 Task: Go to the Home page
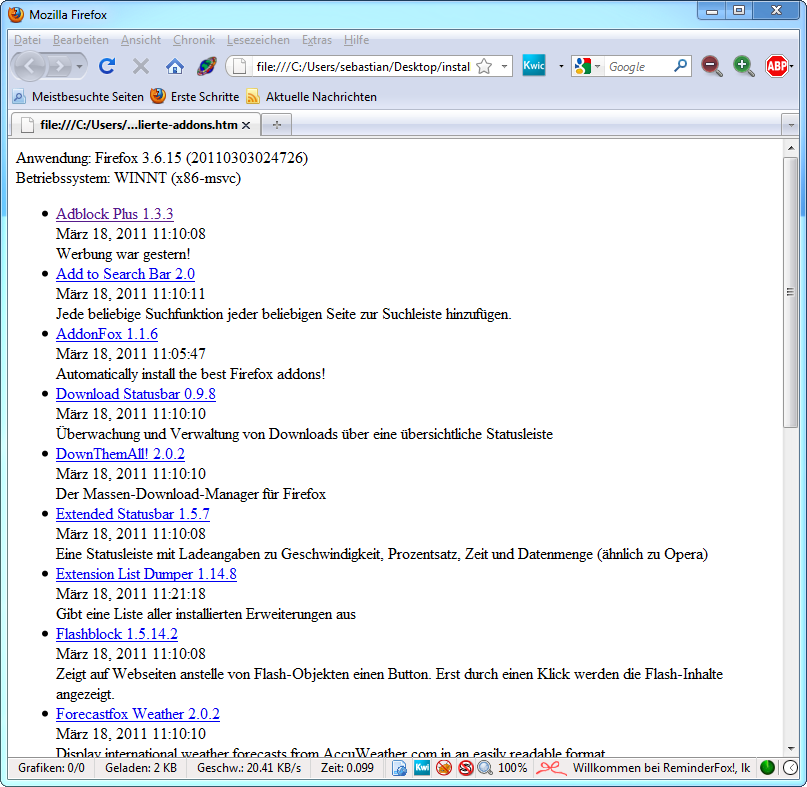click(174, 66)
